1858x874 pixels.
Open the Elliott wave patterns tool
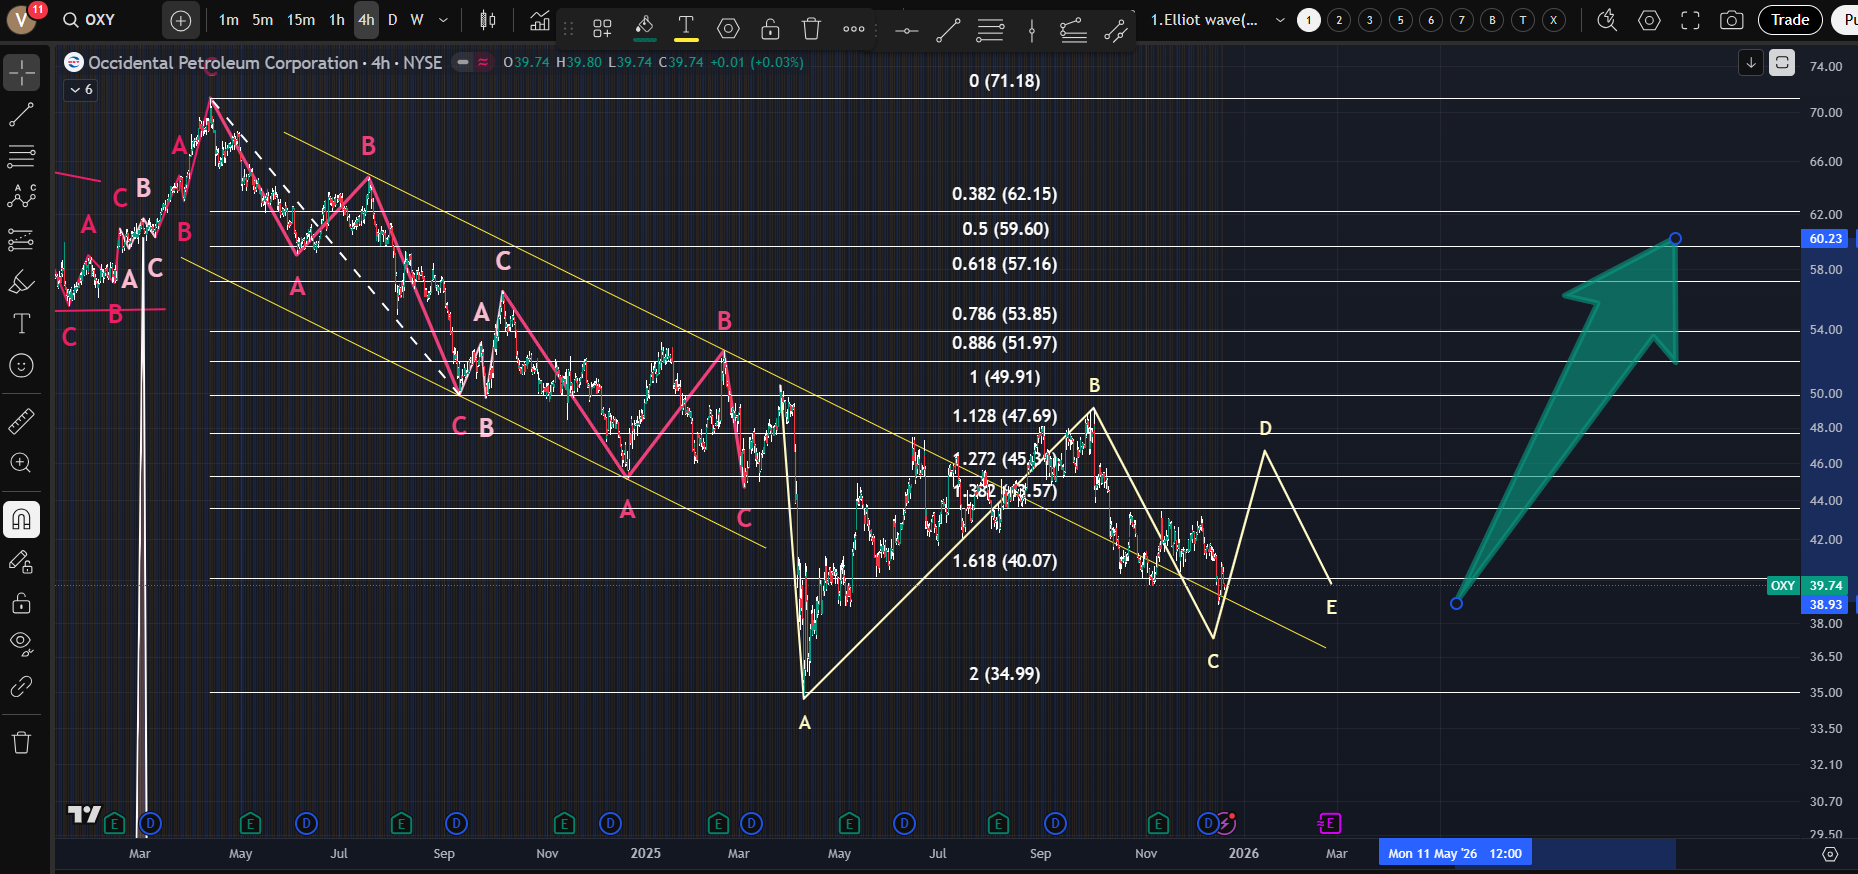(x=21, y=196)
